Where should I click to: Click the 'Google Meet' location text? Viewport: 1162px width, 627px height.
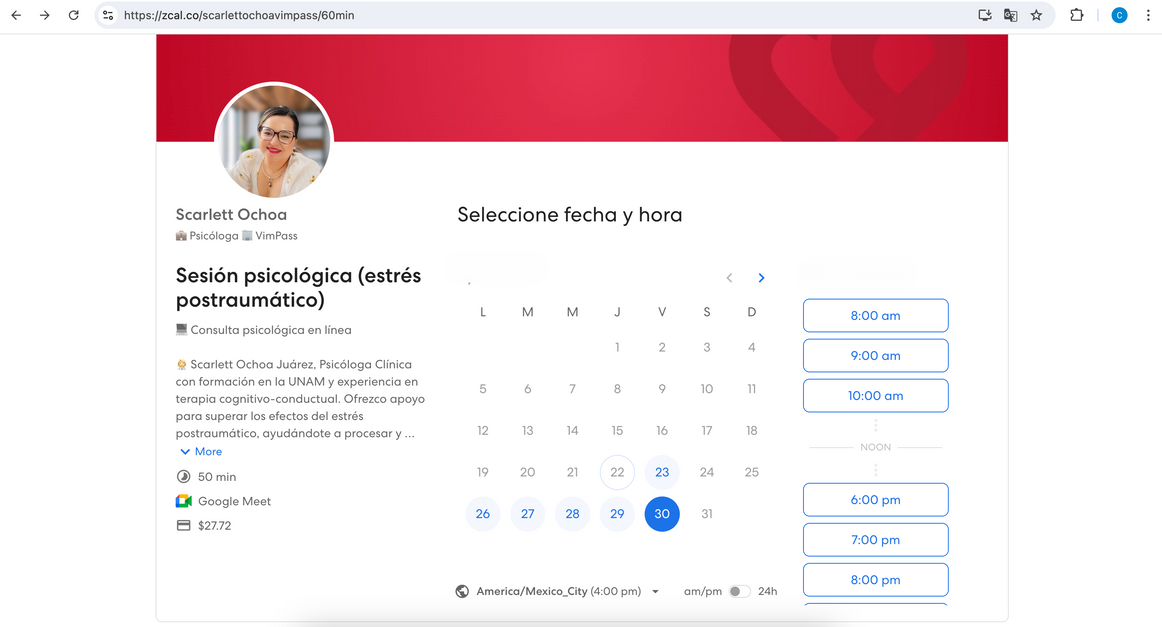click(234, 501)
